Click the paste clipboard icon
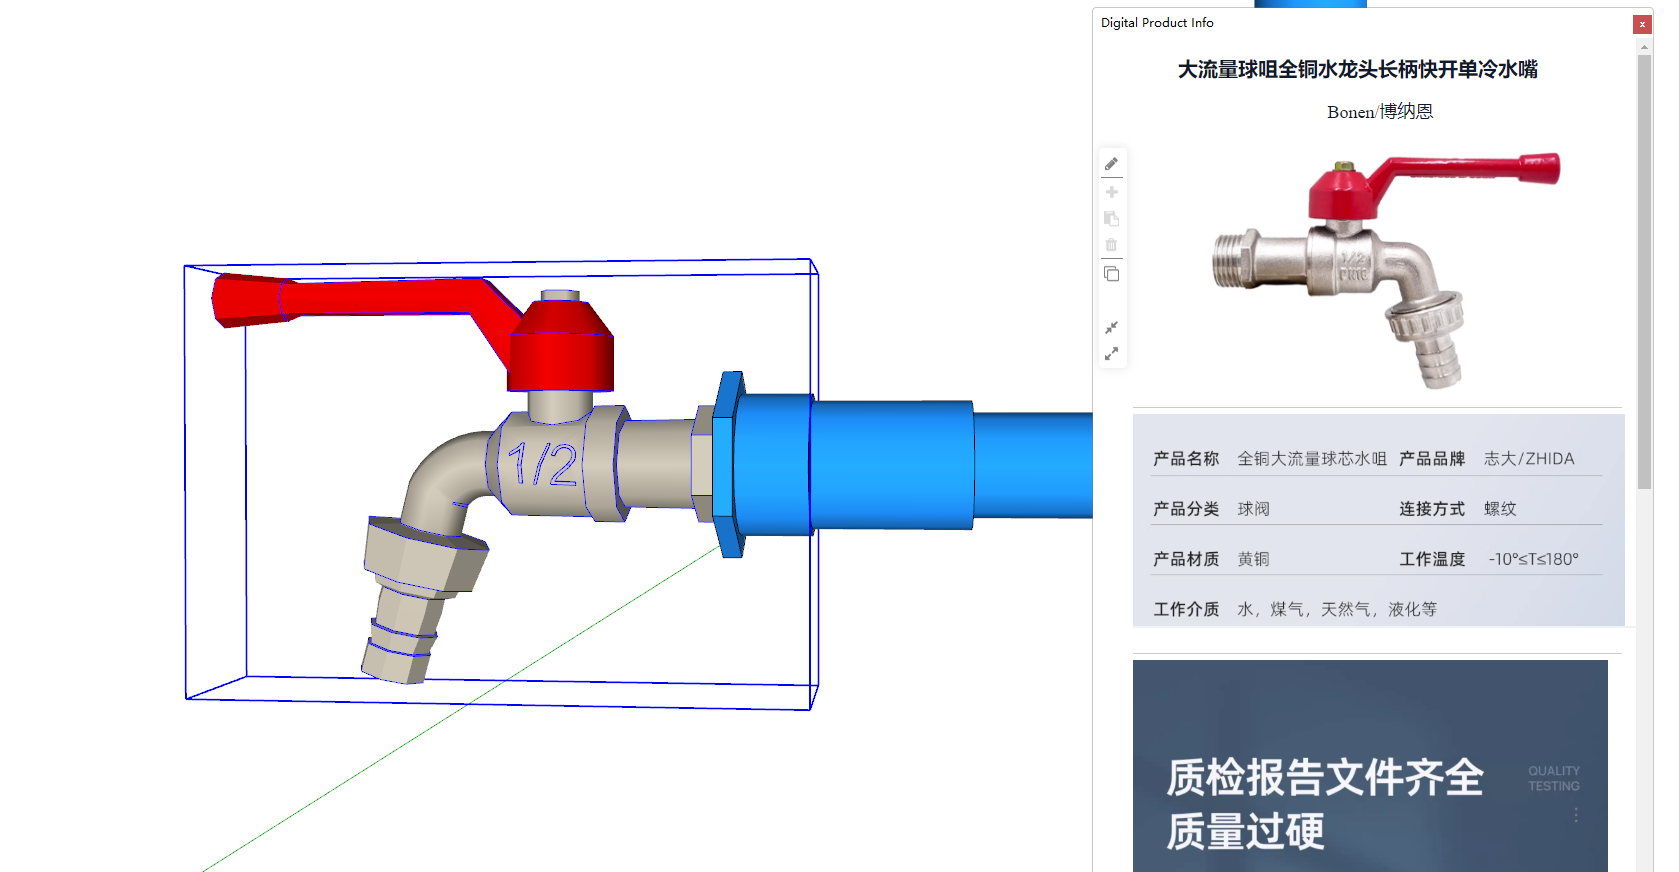The height and width of the screenshot is (872, 1679). click(x=1111, y=218)
